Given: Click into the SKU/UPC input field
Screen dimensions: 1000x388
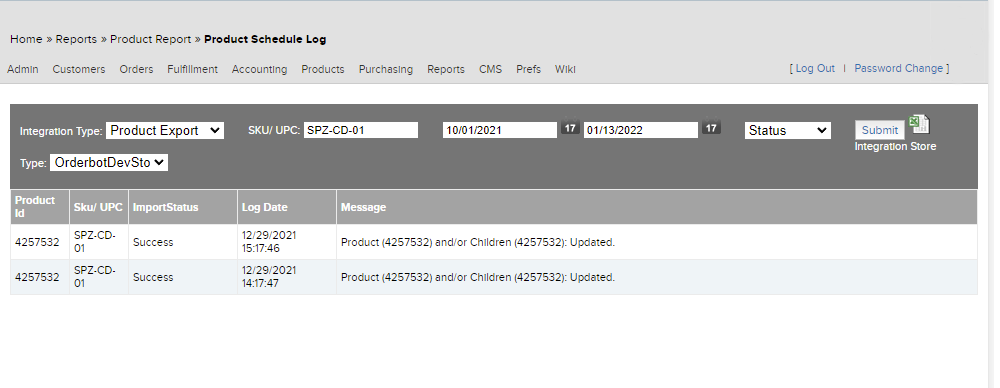Looking at the screenshot, I should (361, 130).
